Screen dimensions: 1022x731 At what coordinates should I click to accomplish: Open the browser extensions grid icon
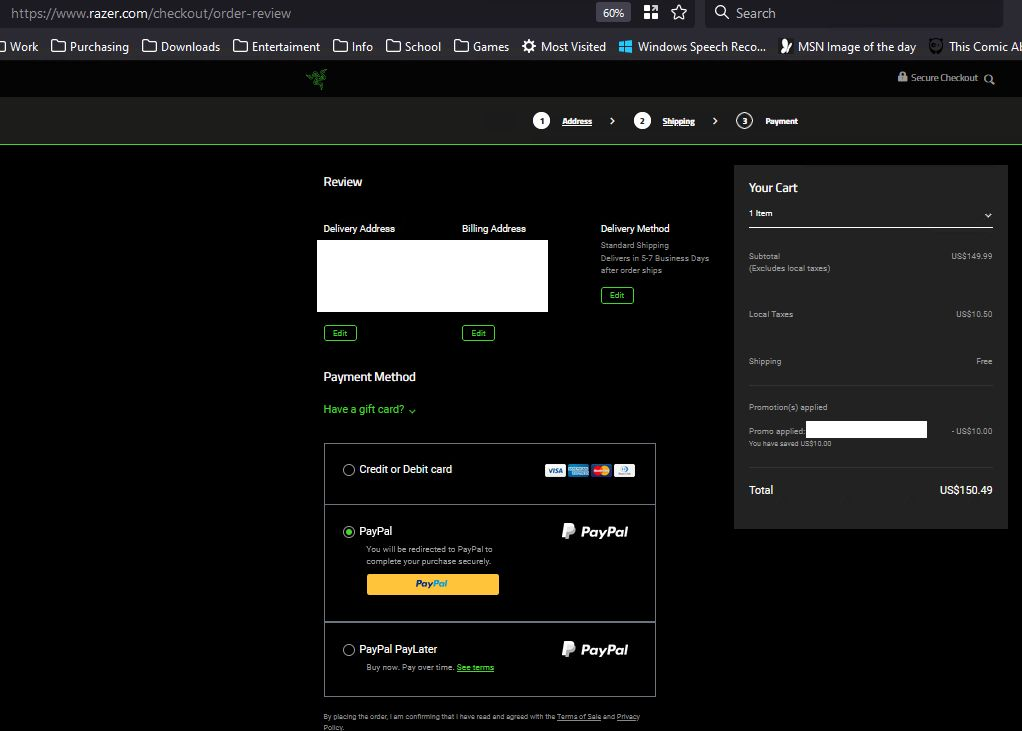(650, 12)
